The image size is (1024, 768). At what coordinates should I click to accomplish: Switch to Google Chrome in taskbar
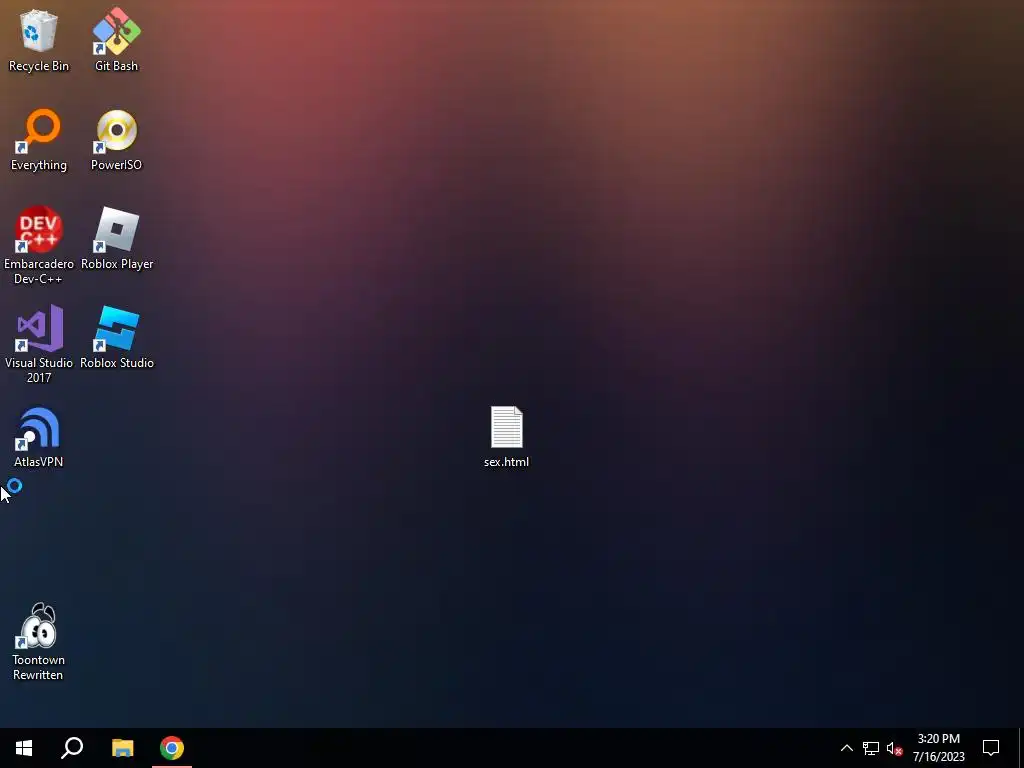172,748
